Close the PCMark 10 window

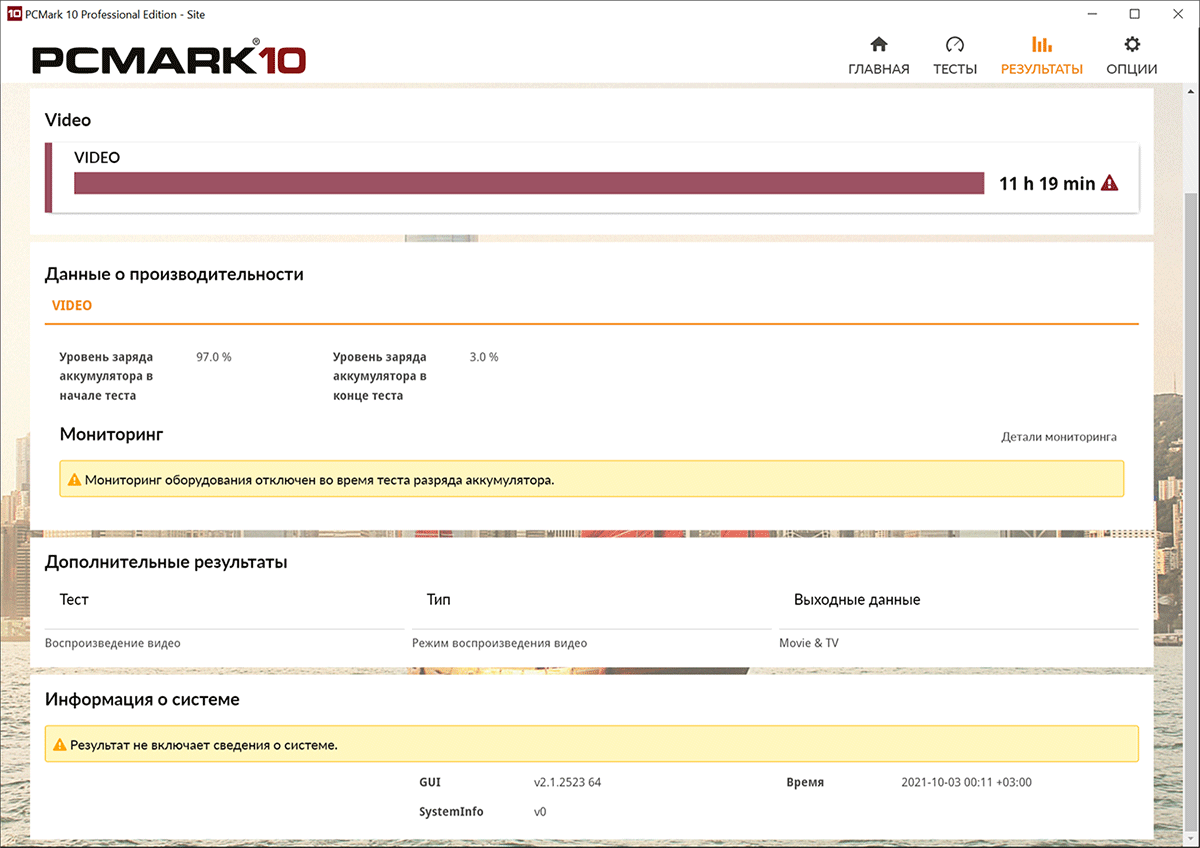coord(1178,14)
